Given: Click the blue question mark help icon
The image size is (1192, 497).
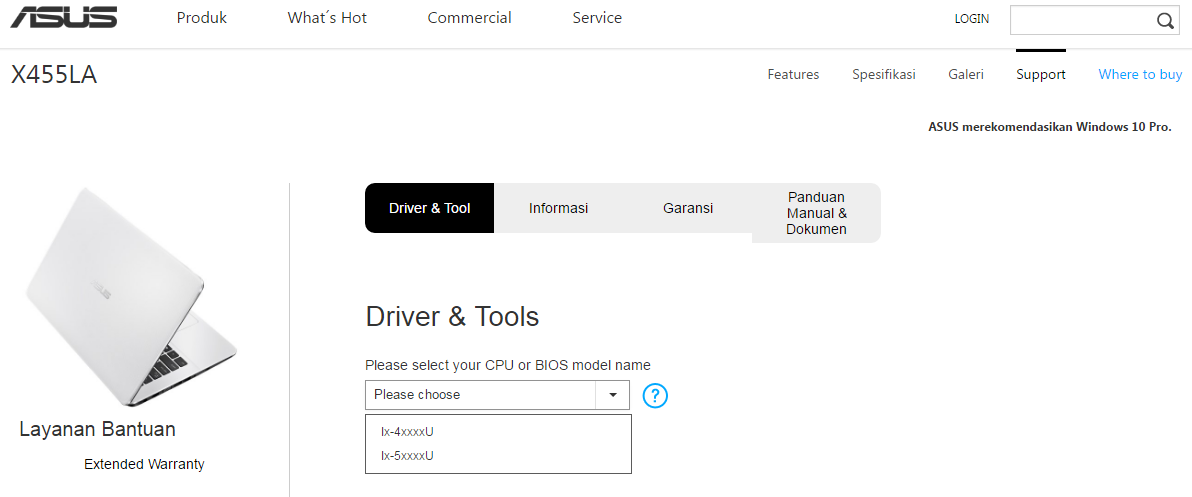Looking at the screenshot, I should pos(655,395).
